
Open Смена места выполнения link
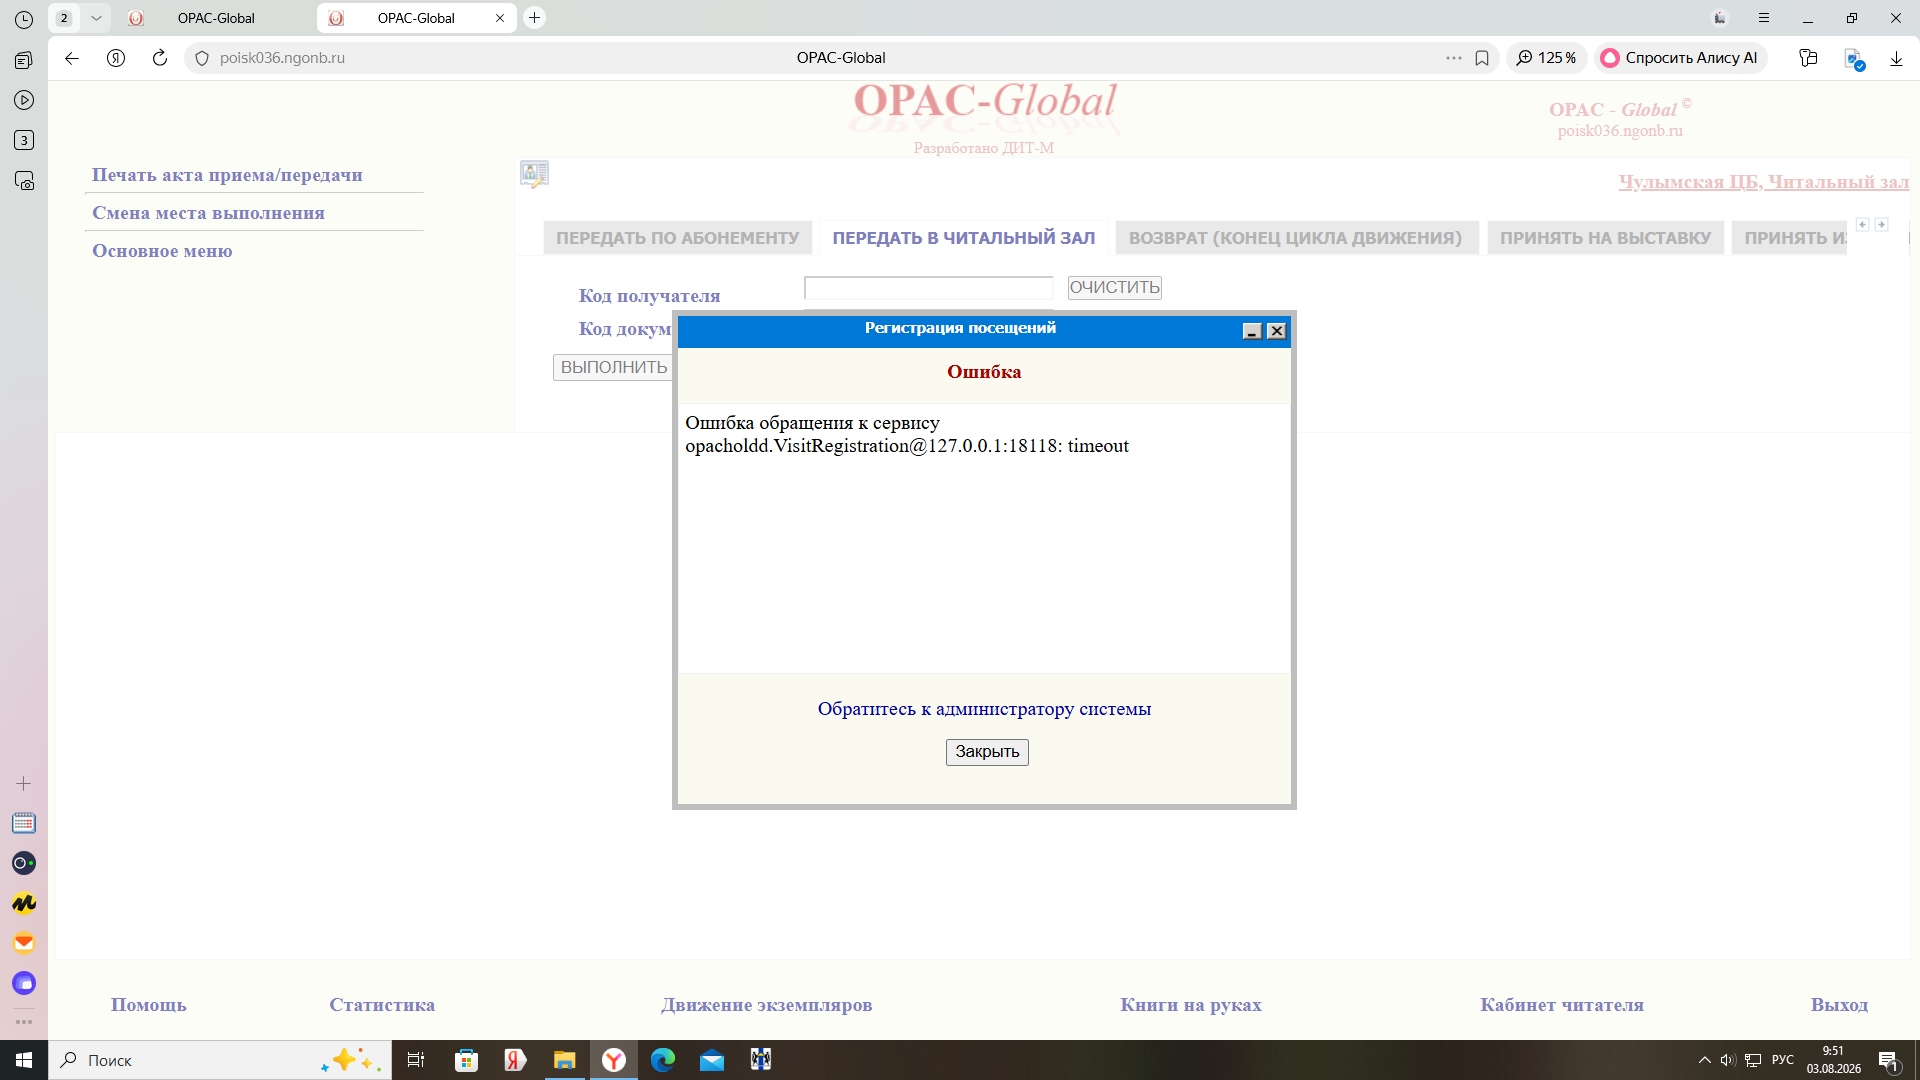click(208, 213)
